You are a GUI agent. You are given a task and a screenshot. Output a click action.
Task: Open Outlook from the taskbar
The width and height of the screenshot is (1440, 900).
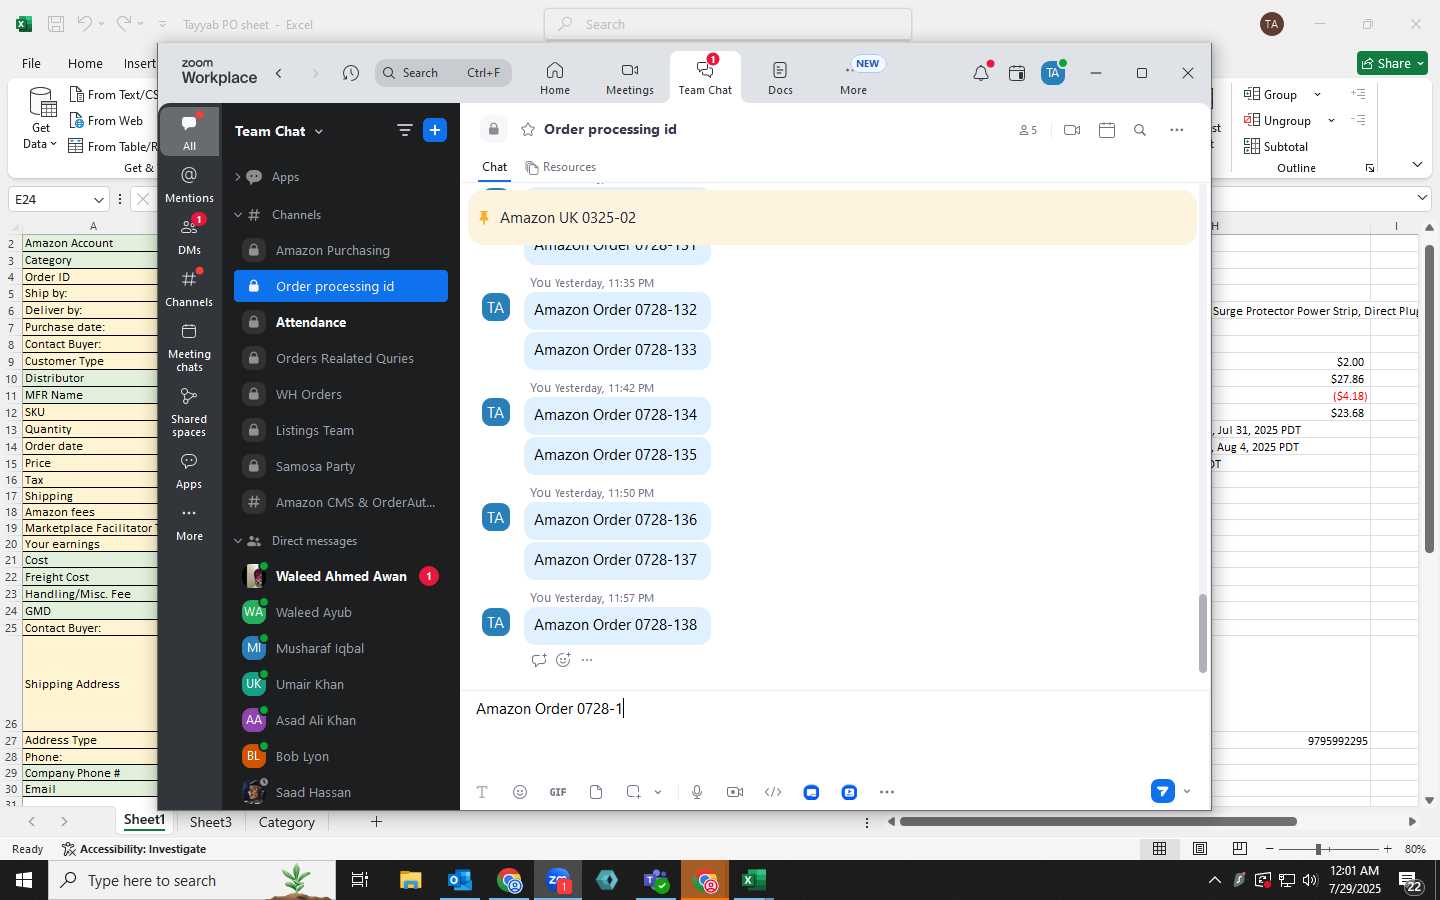tap(459, 880)
